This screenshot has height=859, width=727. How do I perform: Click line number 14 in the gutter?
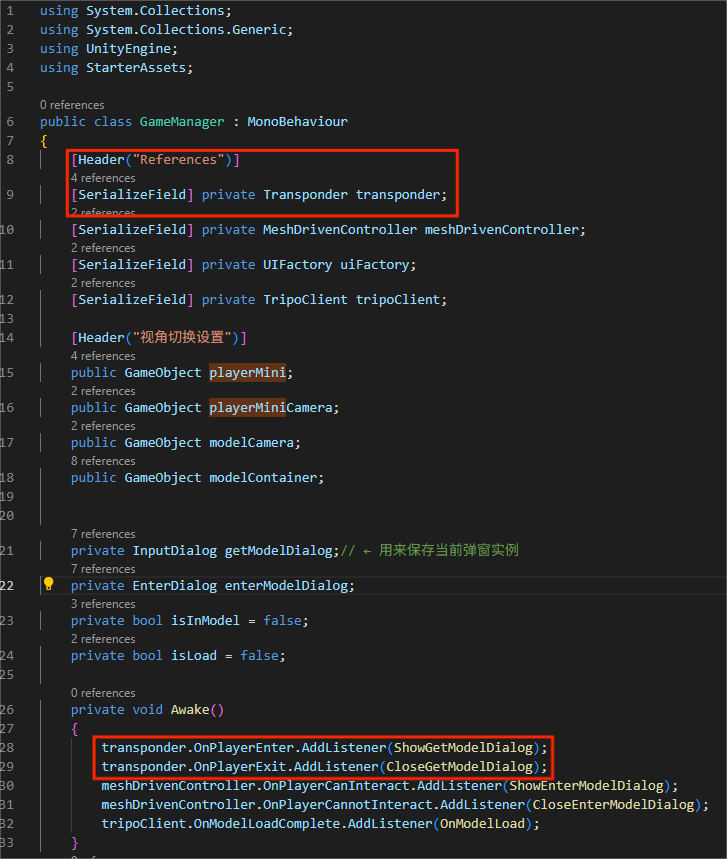(9, 337)
